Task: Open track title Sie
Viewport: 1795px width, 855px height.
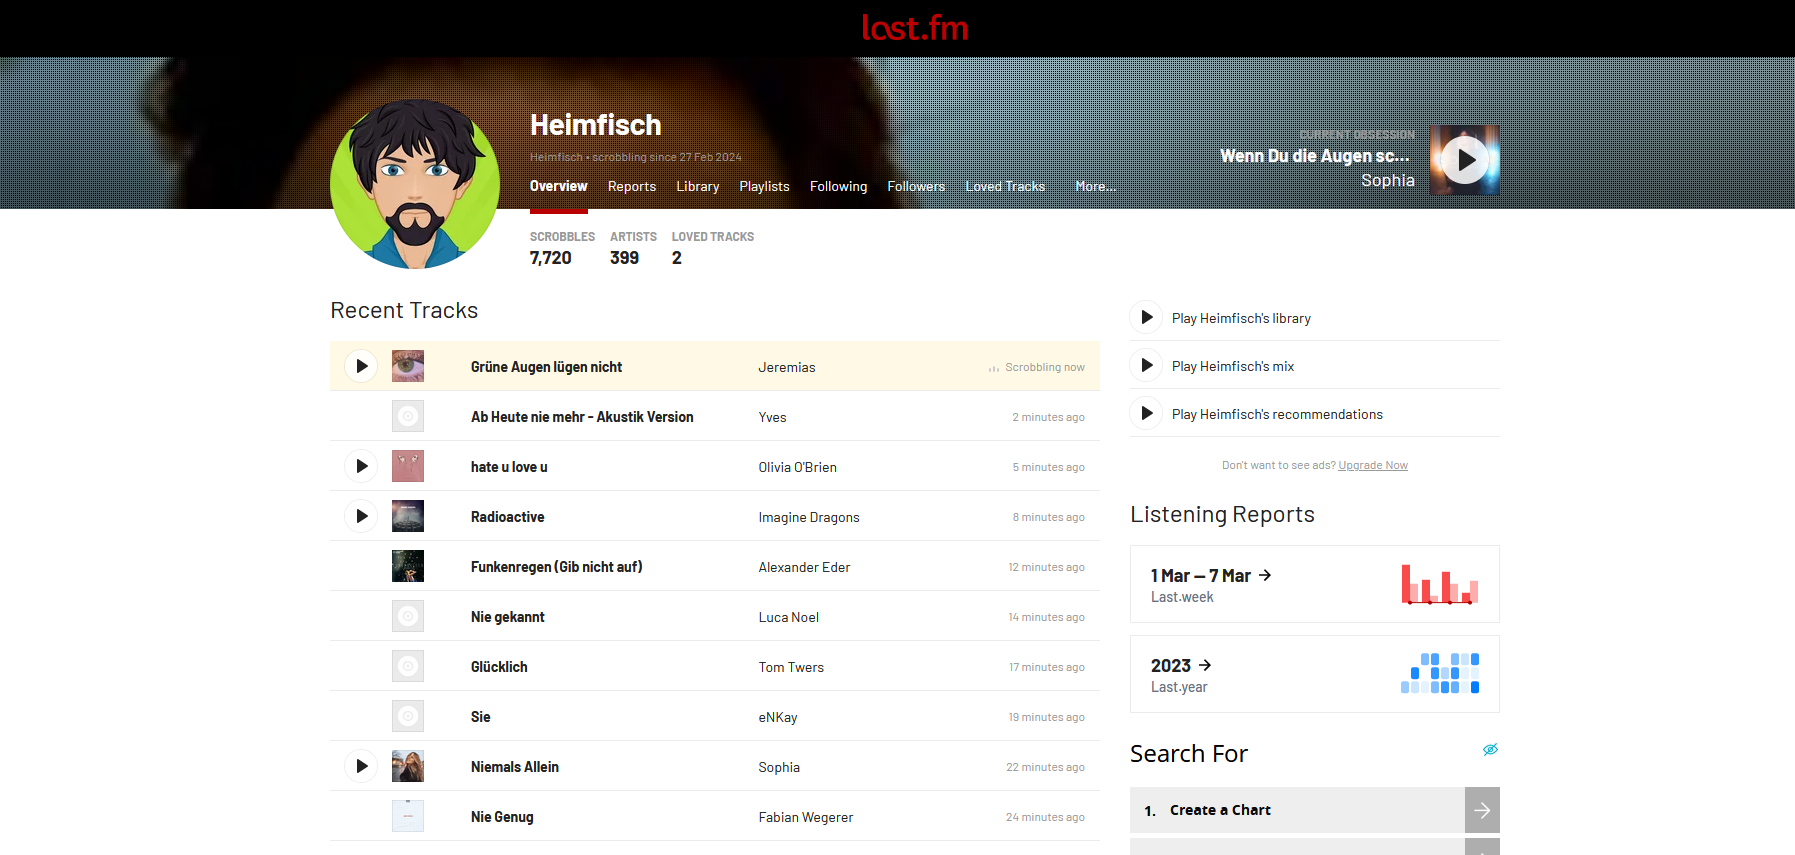Action: (481, 717)
